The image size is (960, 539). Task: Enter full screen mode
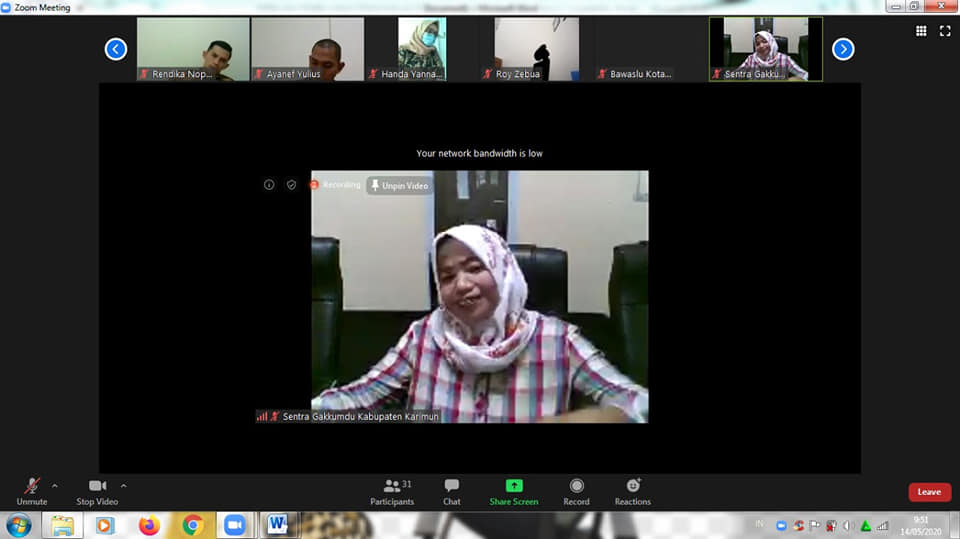tap(945, 31)
